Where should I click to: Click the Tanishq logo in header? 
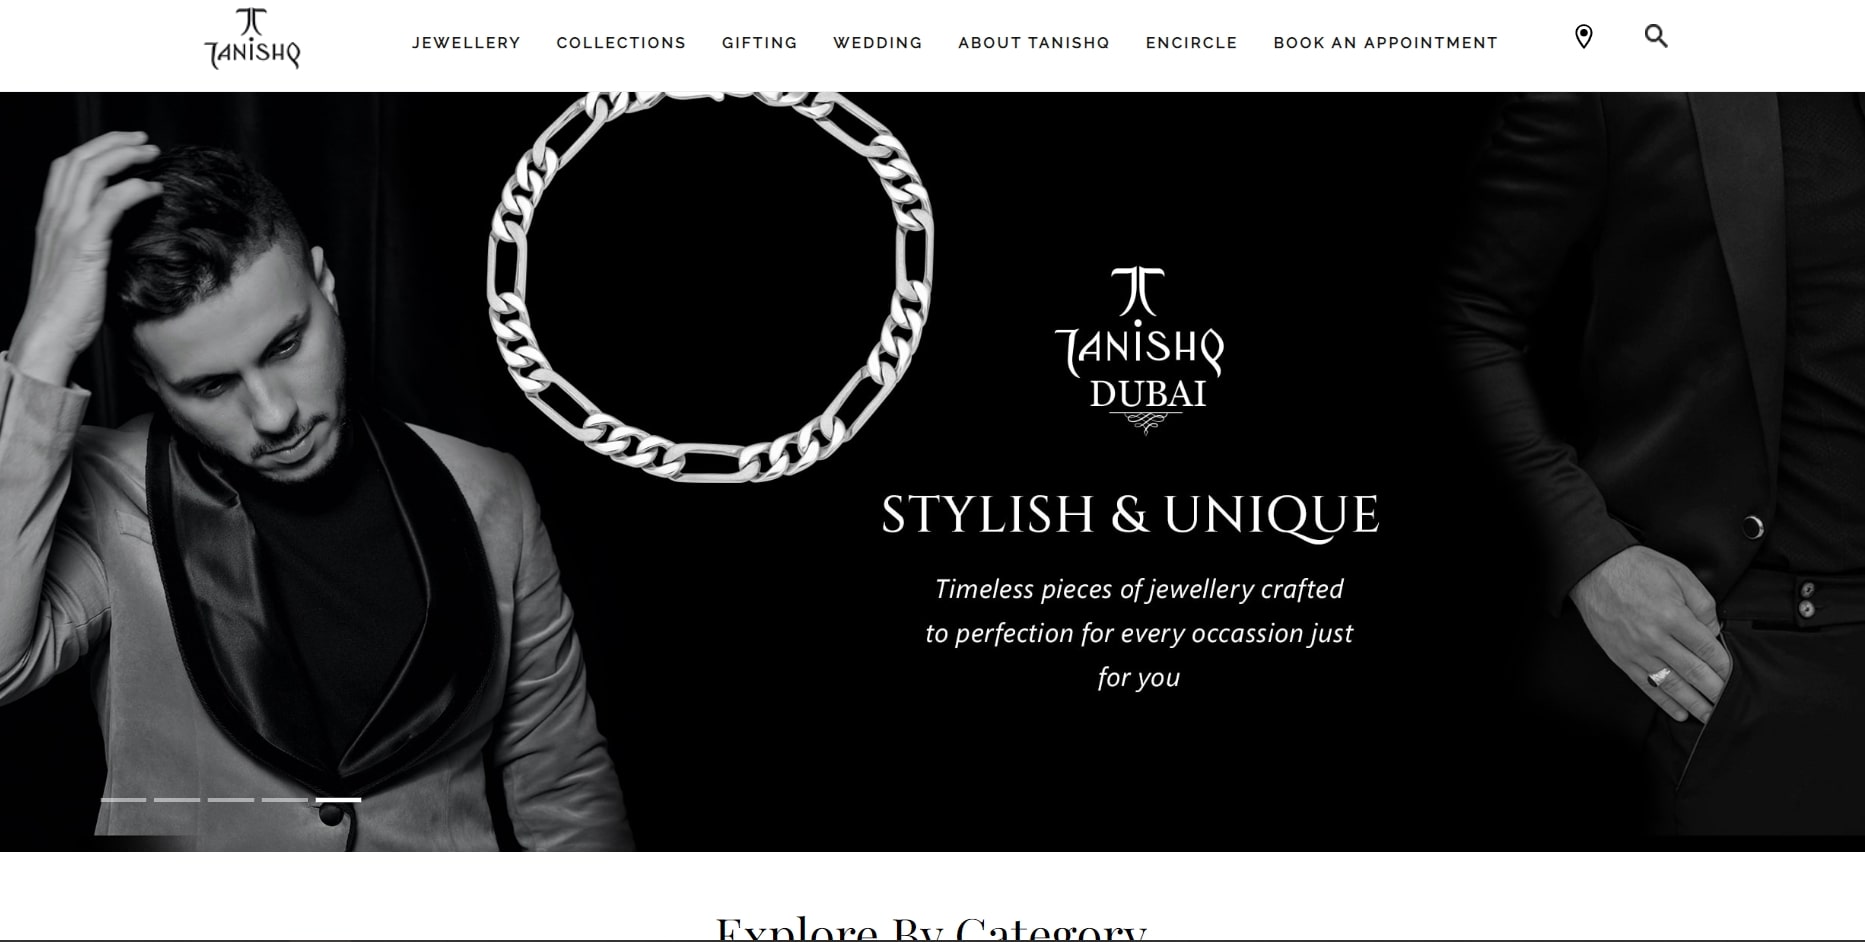pyautogui.click(x=252, y=39)
